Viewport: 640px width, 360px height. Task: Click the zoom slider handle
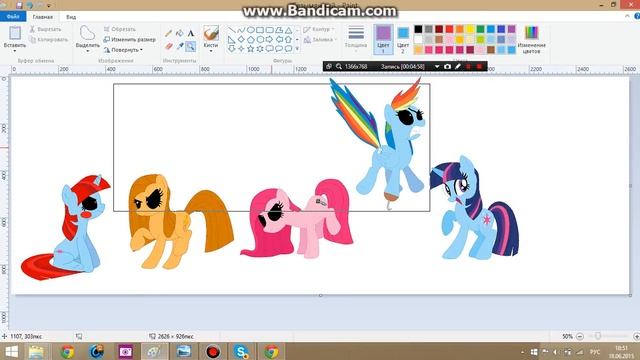tap(598, 336)
